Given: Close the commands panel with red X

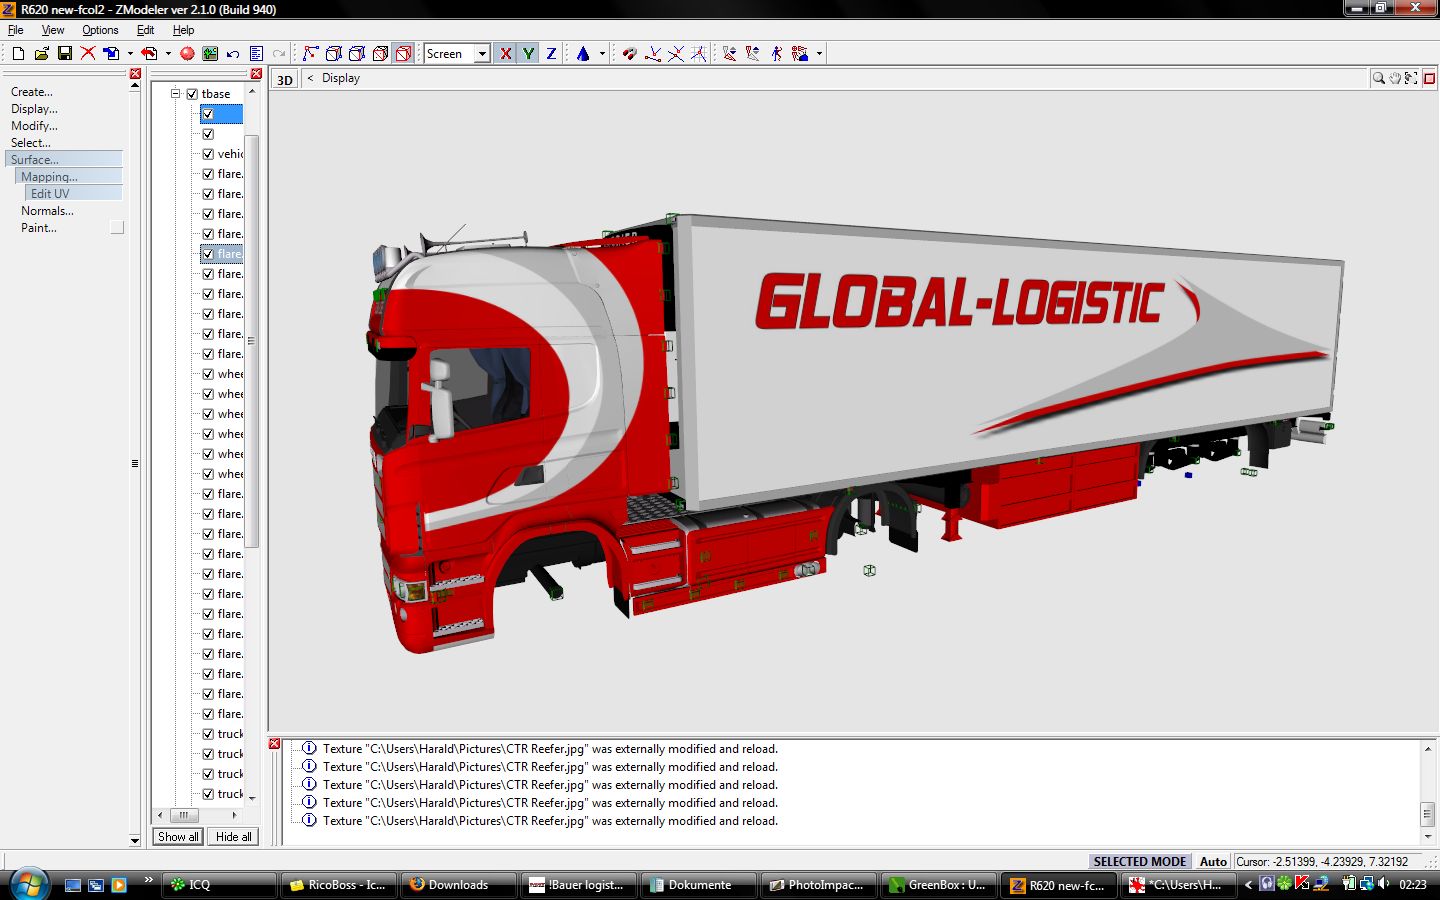Looking at the screenshot, I should click(x=135, y=74).
